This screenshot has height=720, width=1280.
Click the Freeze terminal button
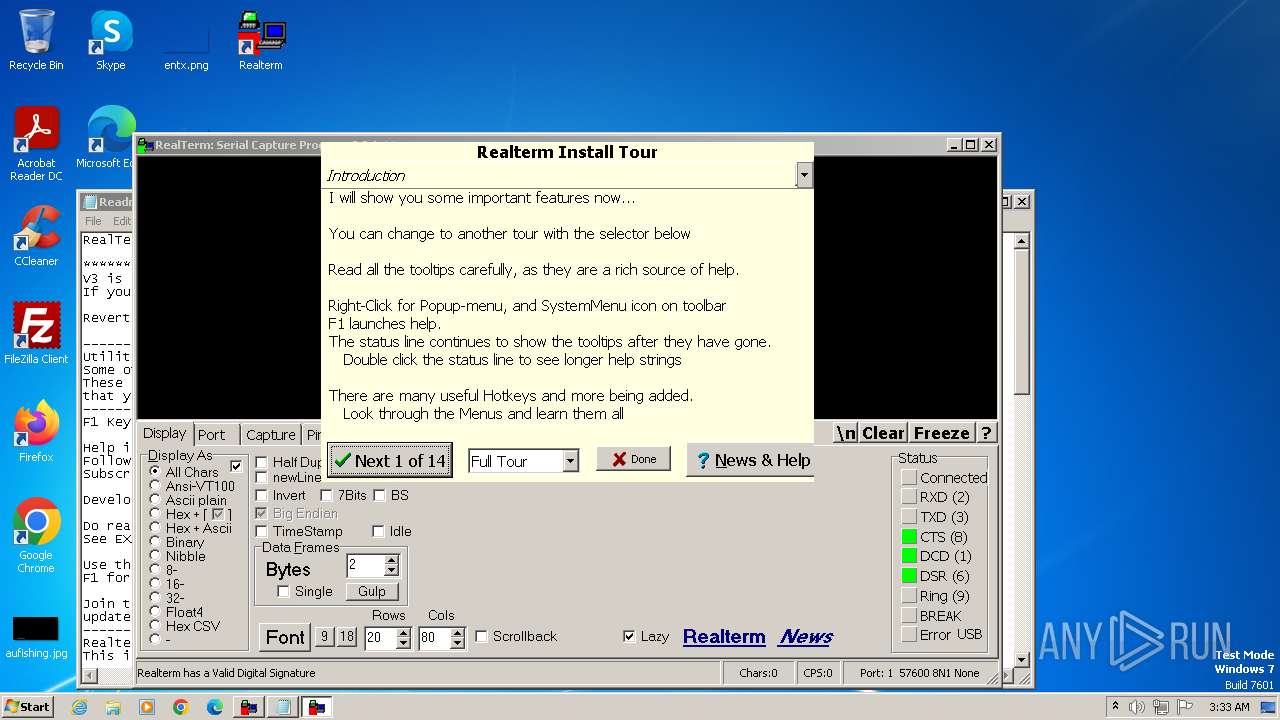[941, 433]
